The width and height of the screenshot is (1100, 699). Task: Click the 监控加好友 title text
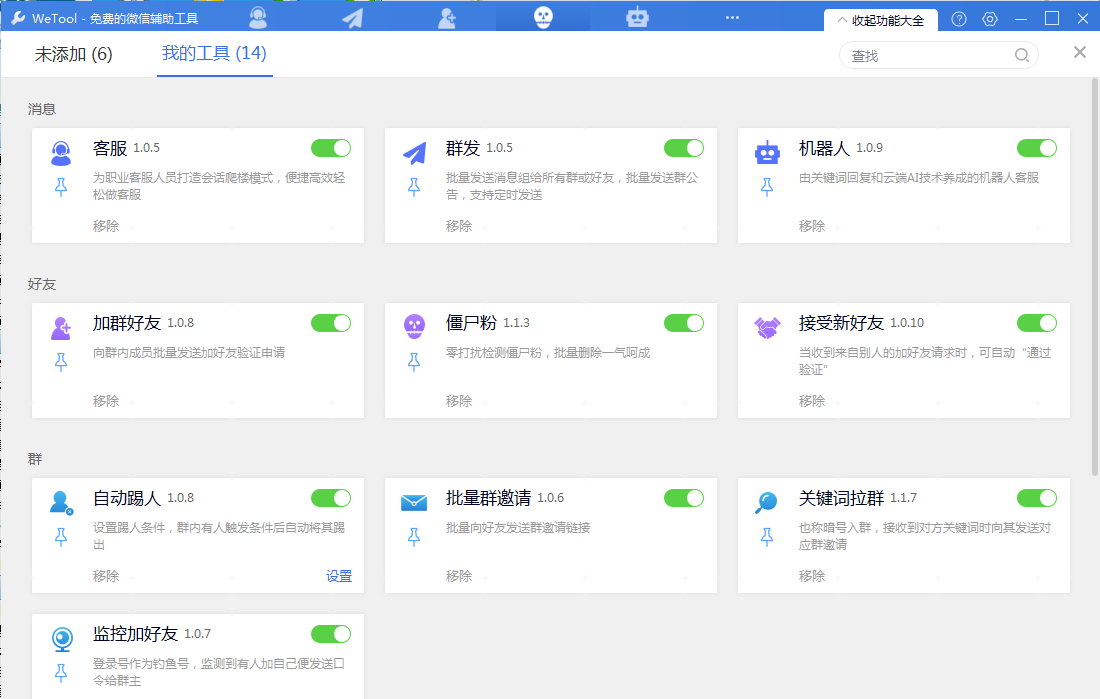tap(135, 634)
